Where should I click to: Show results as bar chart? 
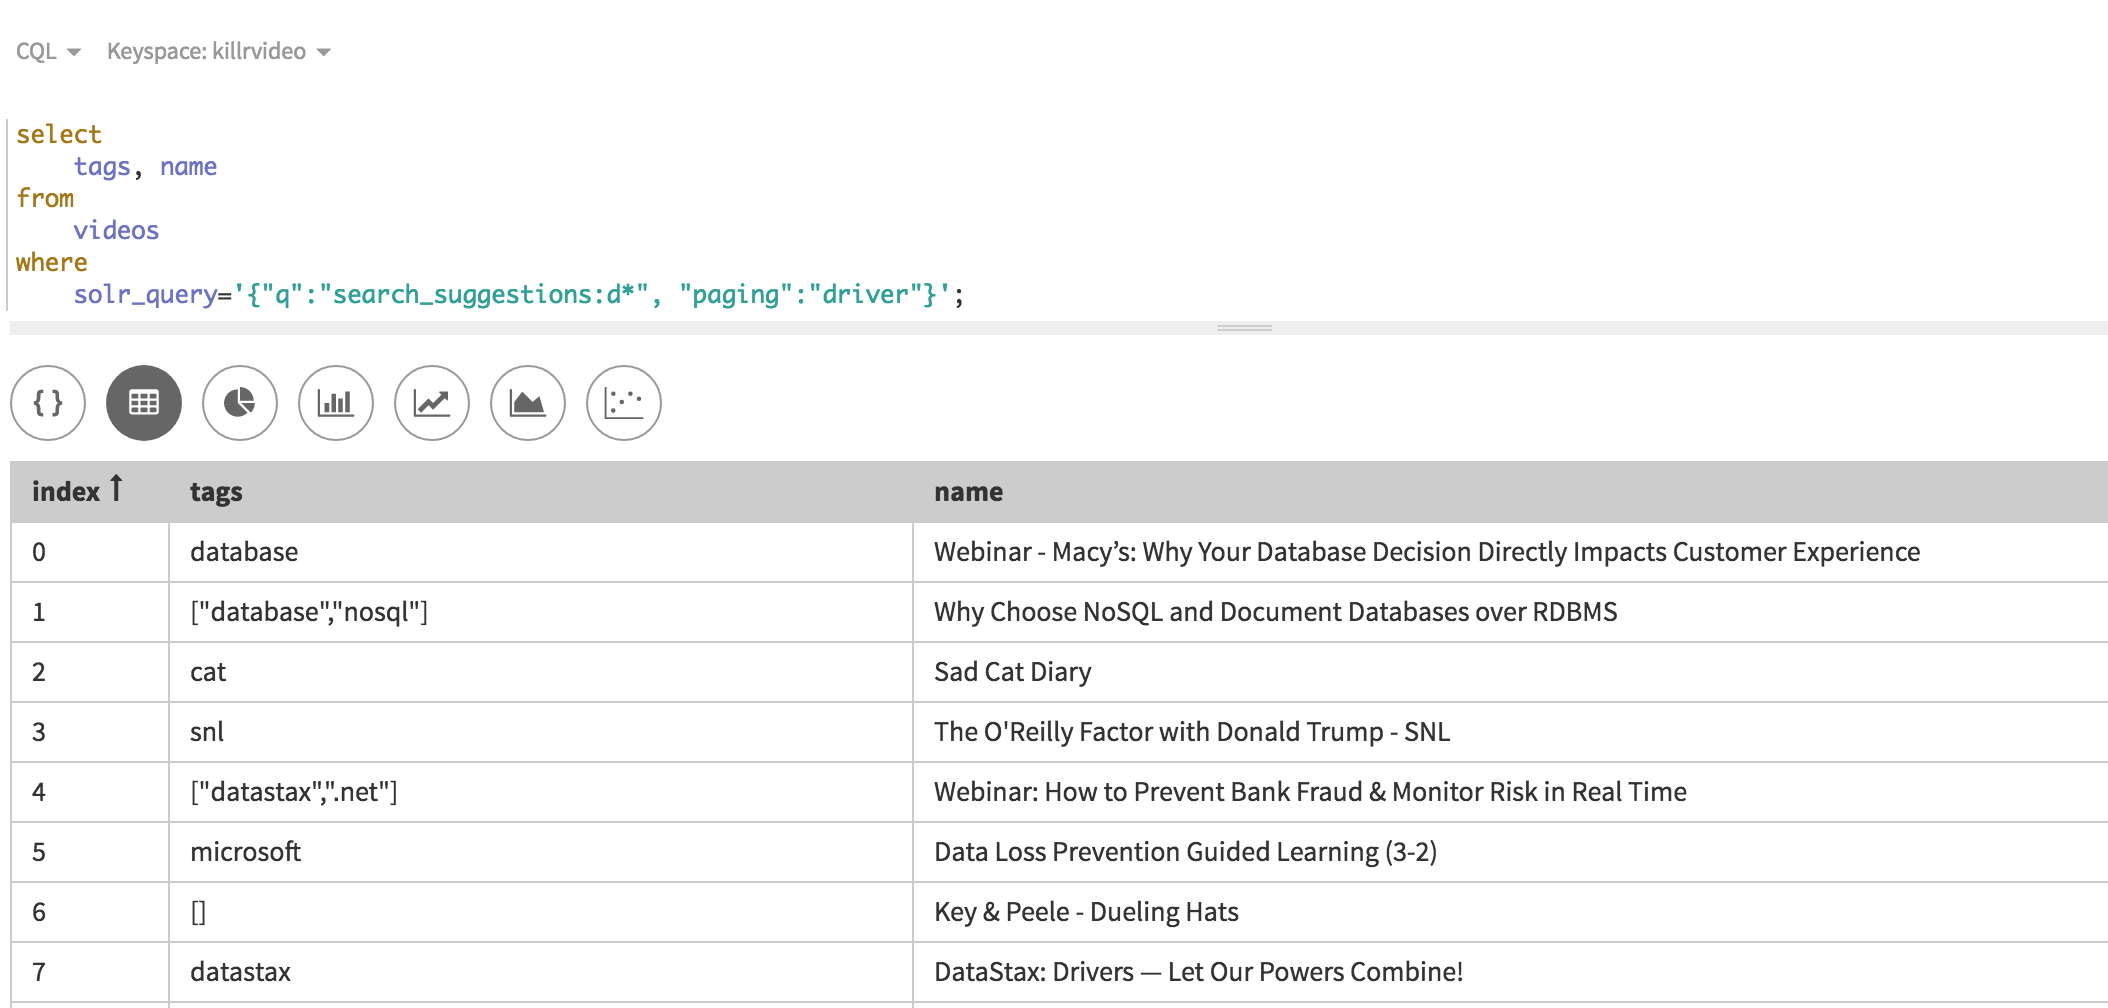coord(336,403)
